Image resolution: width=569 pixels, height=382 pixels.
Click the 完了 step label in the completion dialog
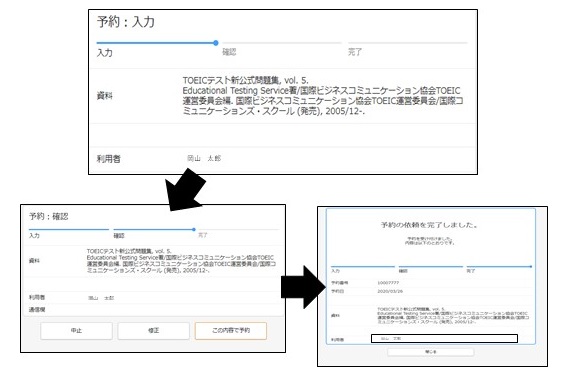(x=471, y=271)
